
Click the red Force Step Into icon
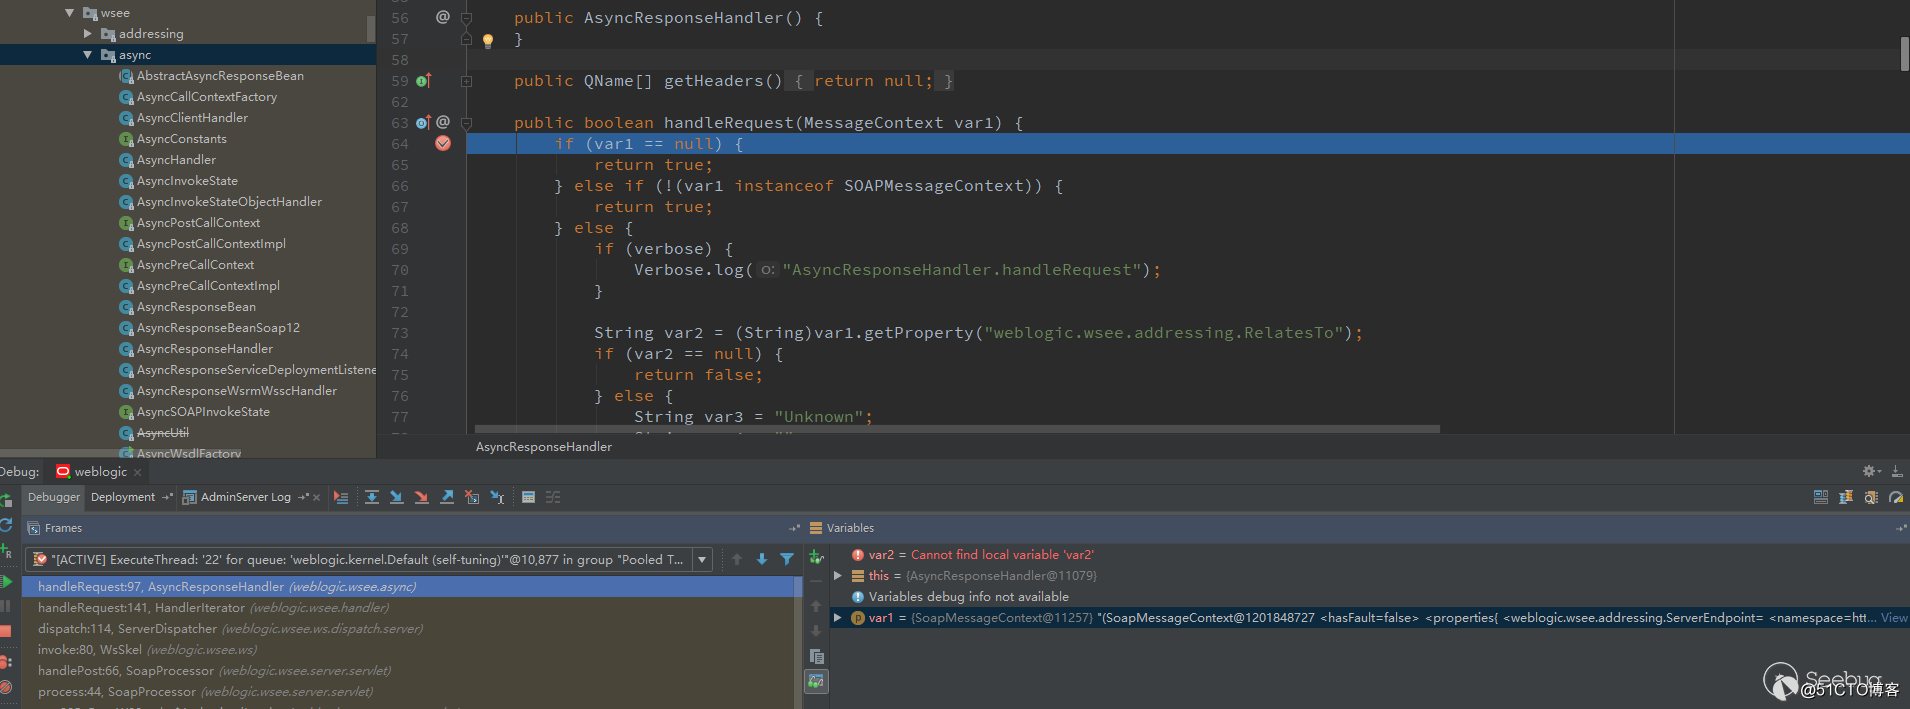click(x=422, y=497)
